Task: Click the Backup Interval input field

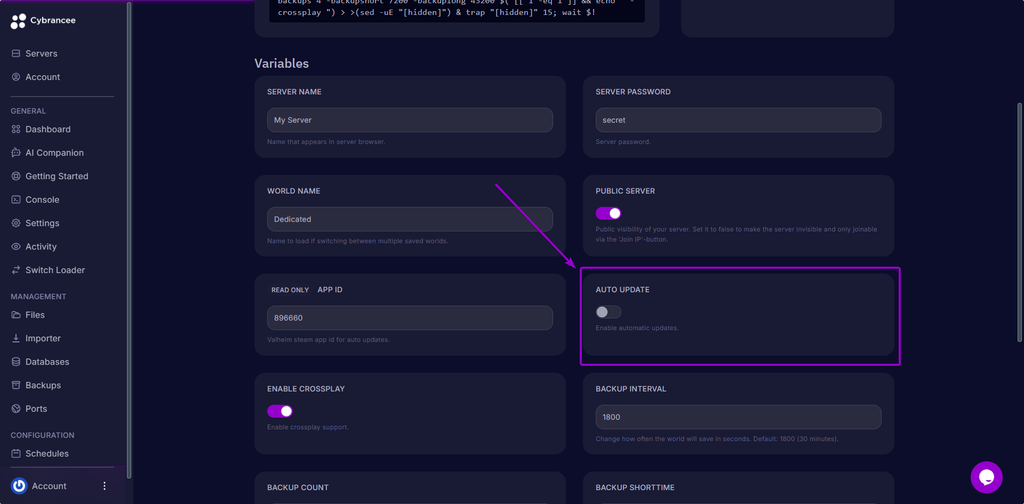Action: [739, 417]
